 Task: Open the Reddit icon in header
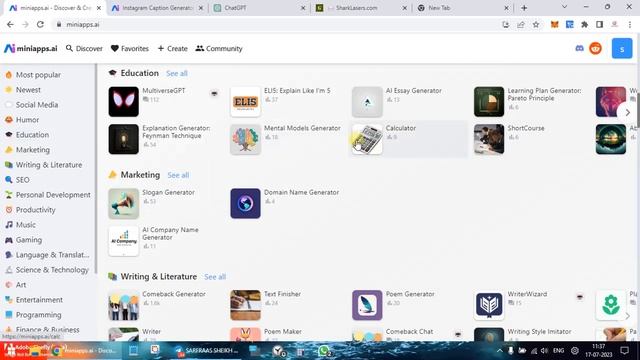click(596, 49)
